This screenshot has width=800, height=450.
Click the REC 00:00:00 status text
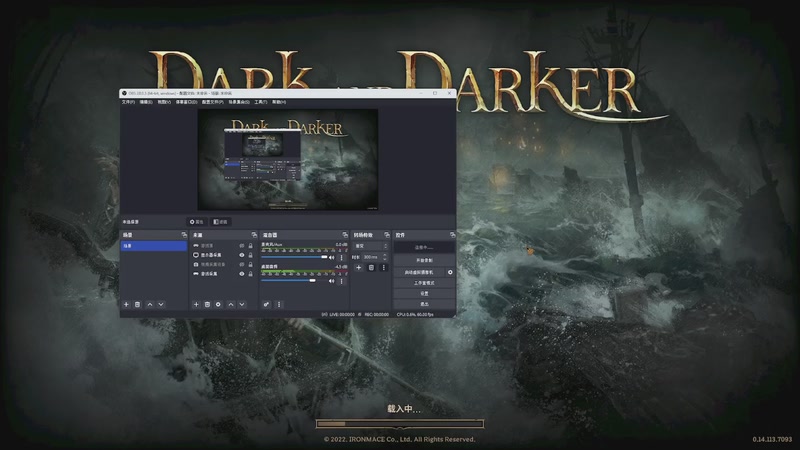pos(377,314)
